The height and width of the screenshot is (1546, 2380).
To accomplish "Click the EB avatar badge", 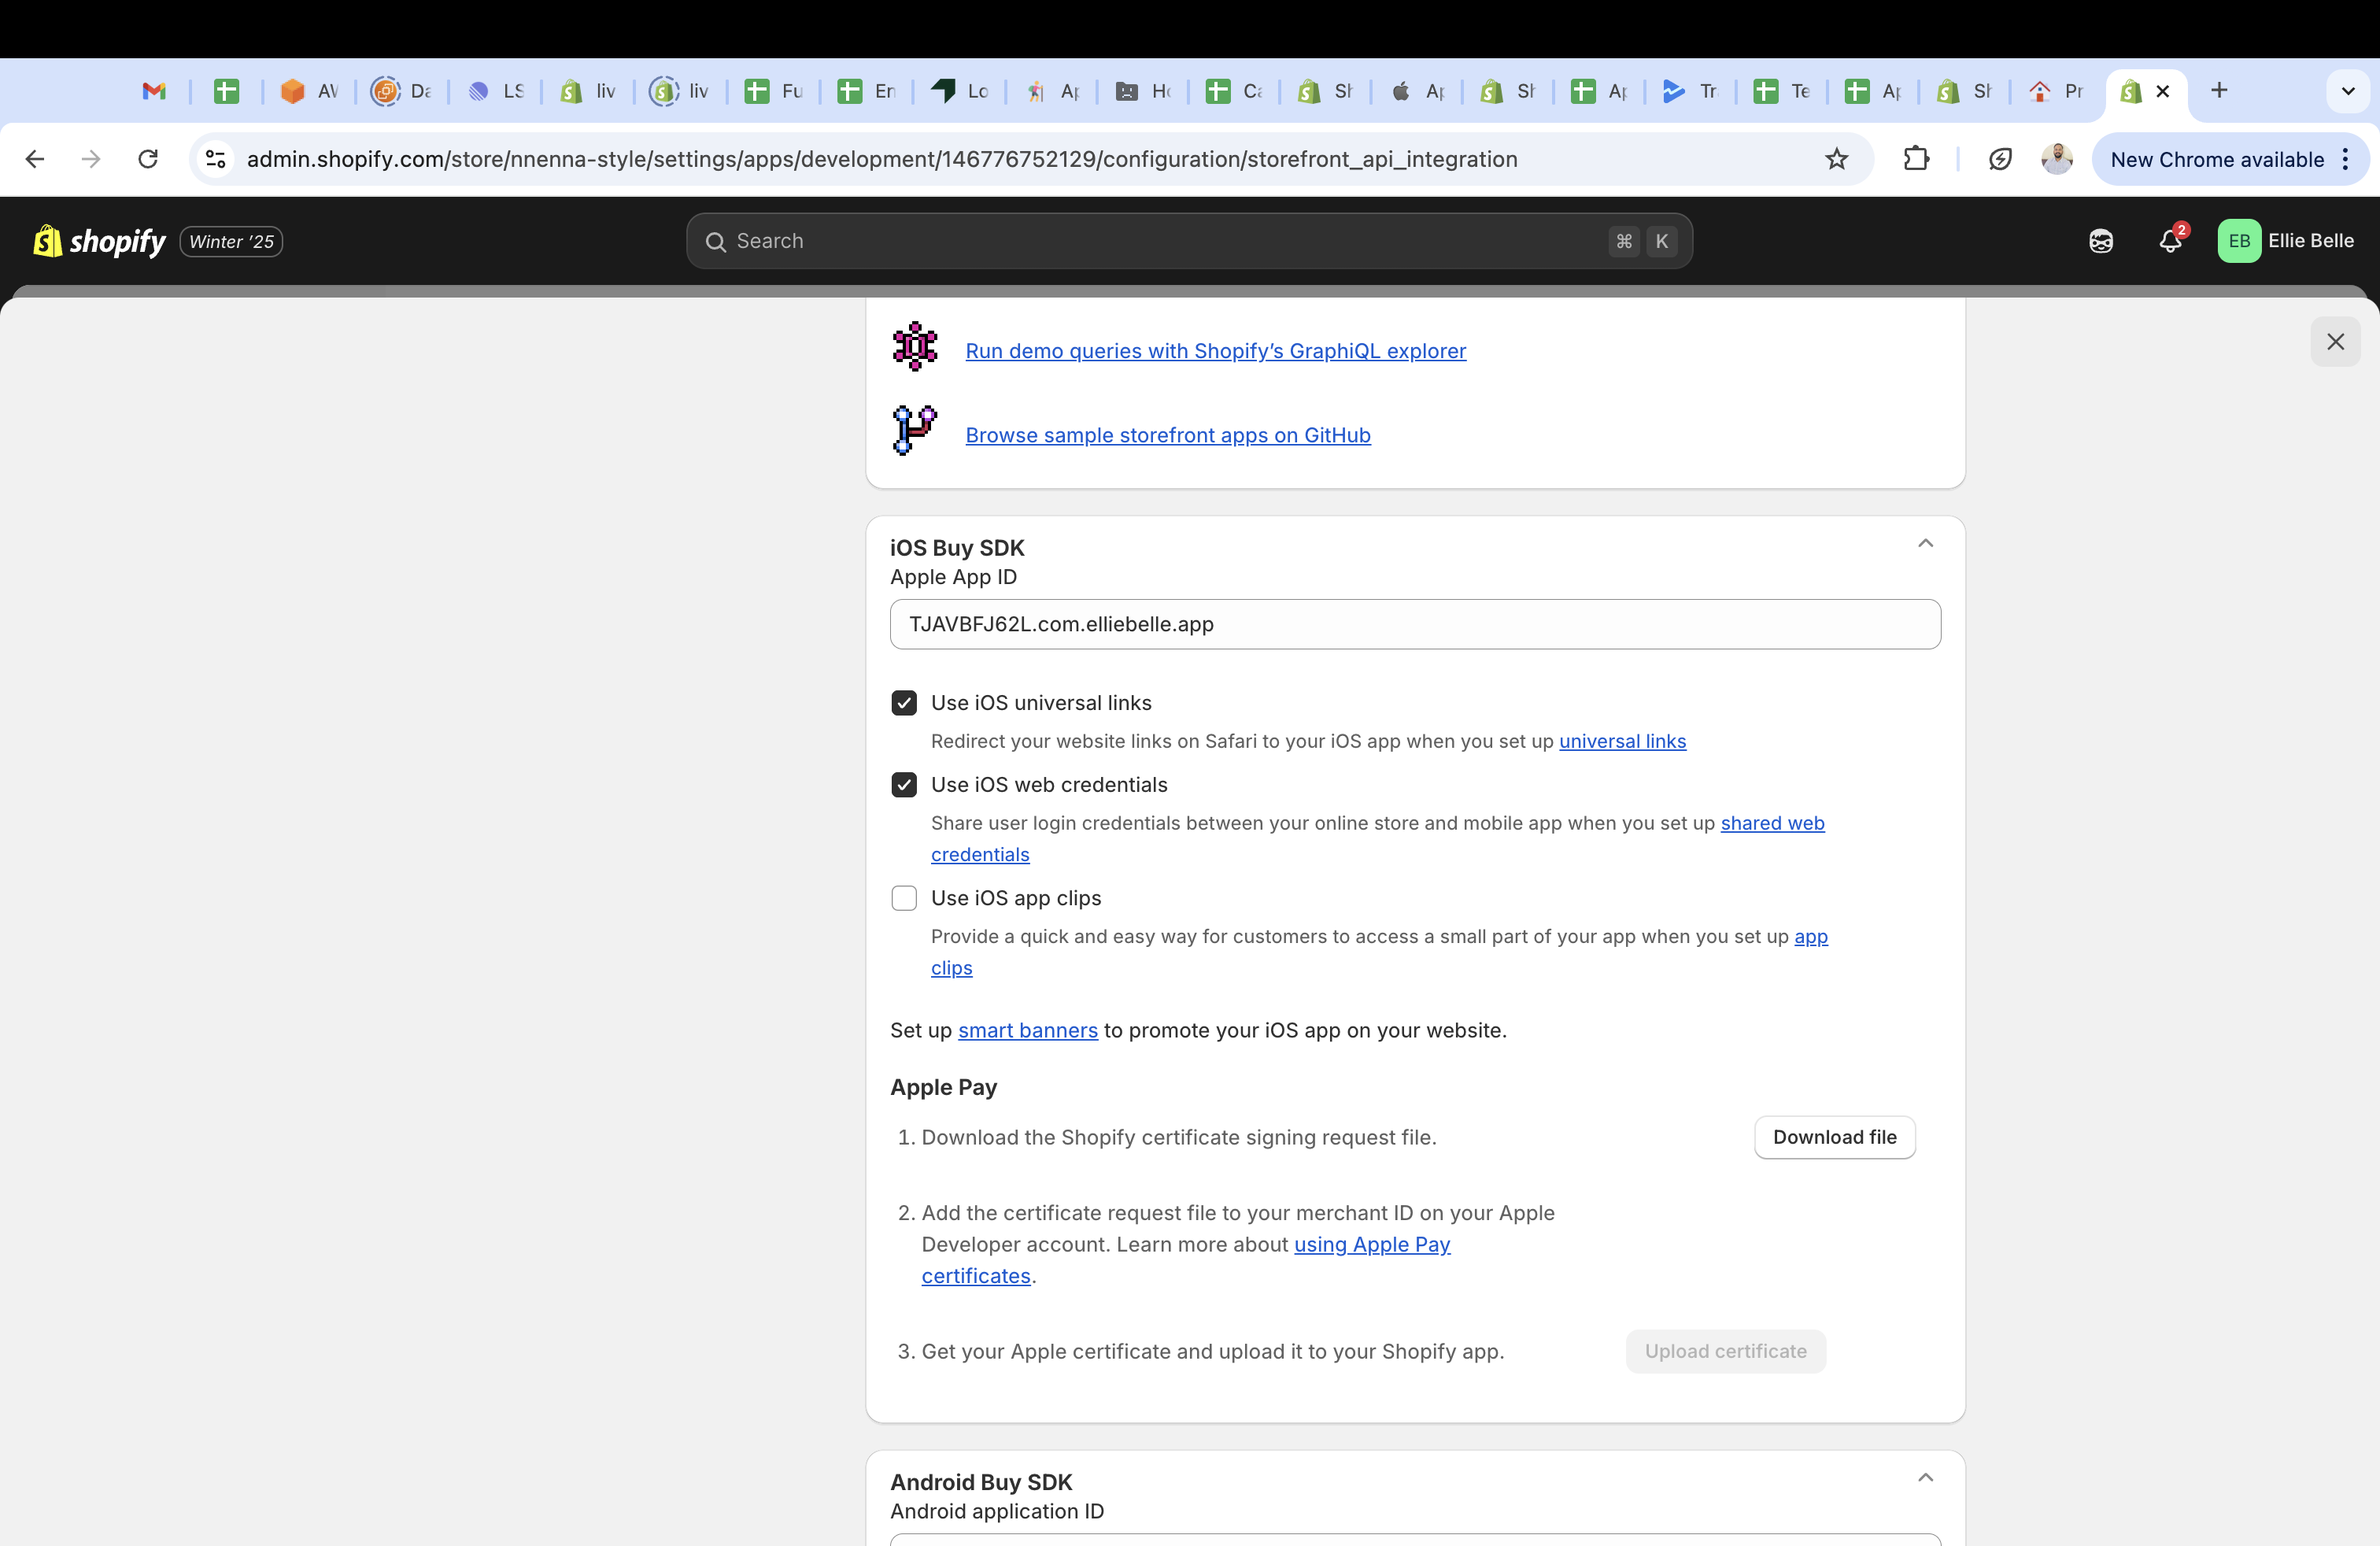I will pyautogui.click(x=2239, y=241).
